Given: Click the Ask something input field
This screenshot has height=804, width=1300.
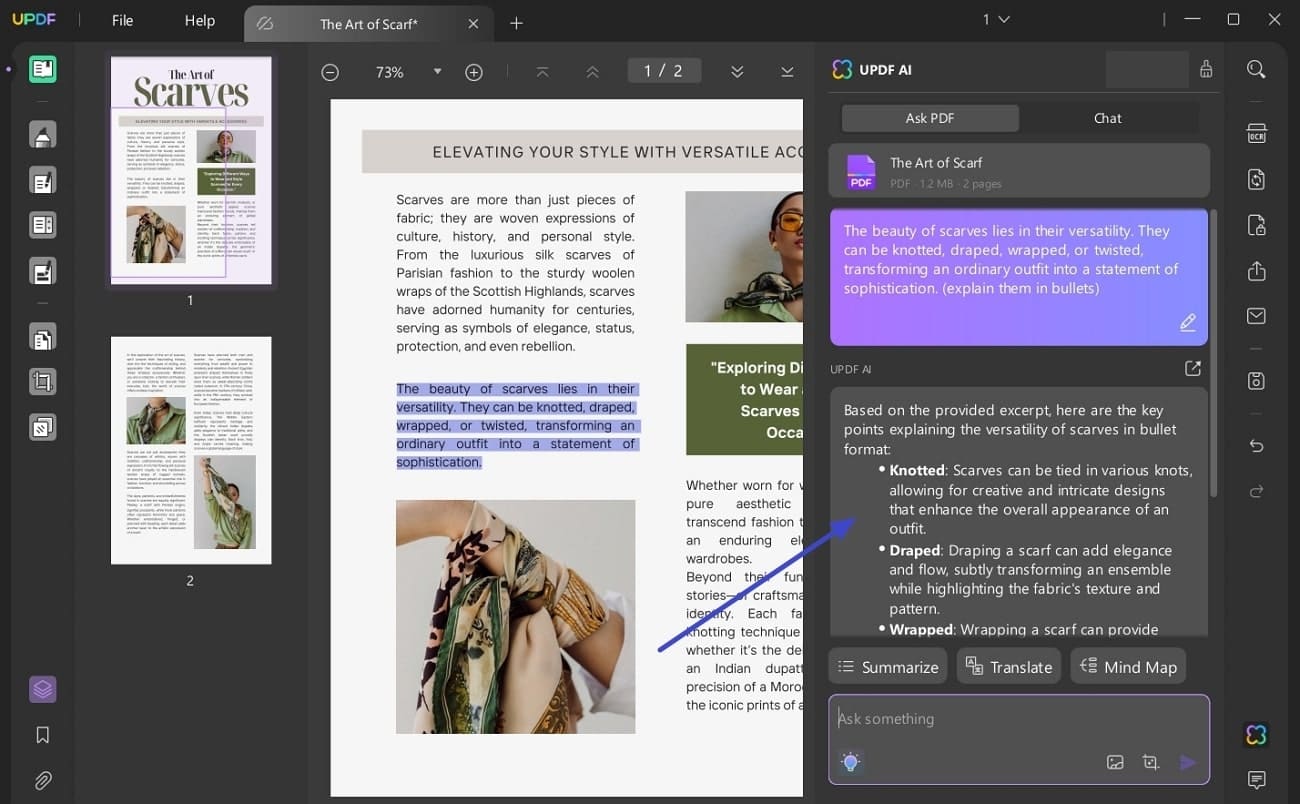Looking at the screenshot, I should 1000,718.
